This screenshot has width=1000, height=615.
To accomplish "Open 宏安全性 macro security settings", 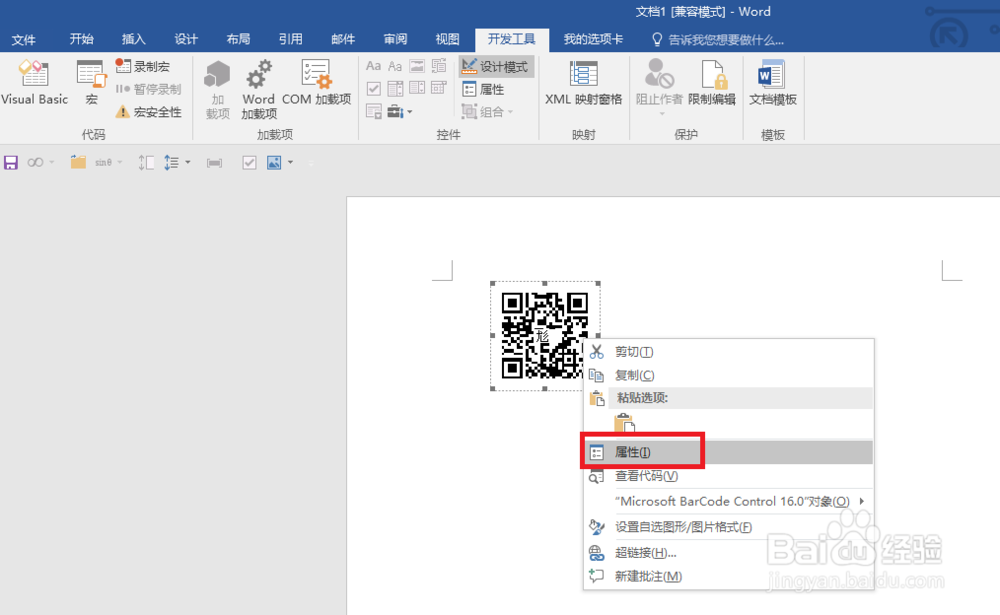I will coord(149,112).
